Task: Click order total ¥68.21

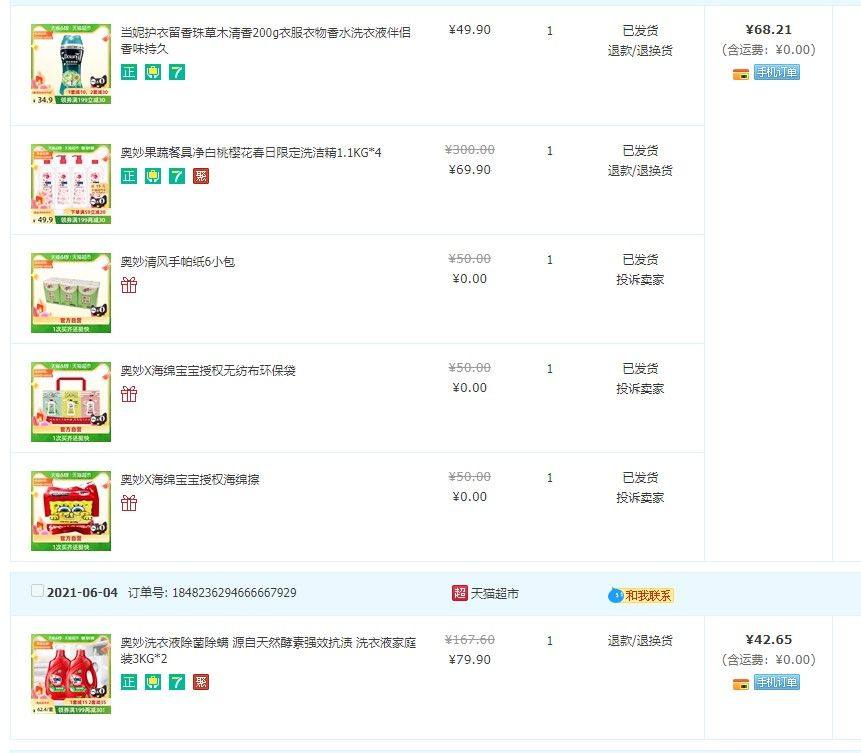Action: pyautogui.click(x=769, y=30)
